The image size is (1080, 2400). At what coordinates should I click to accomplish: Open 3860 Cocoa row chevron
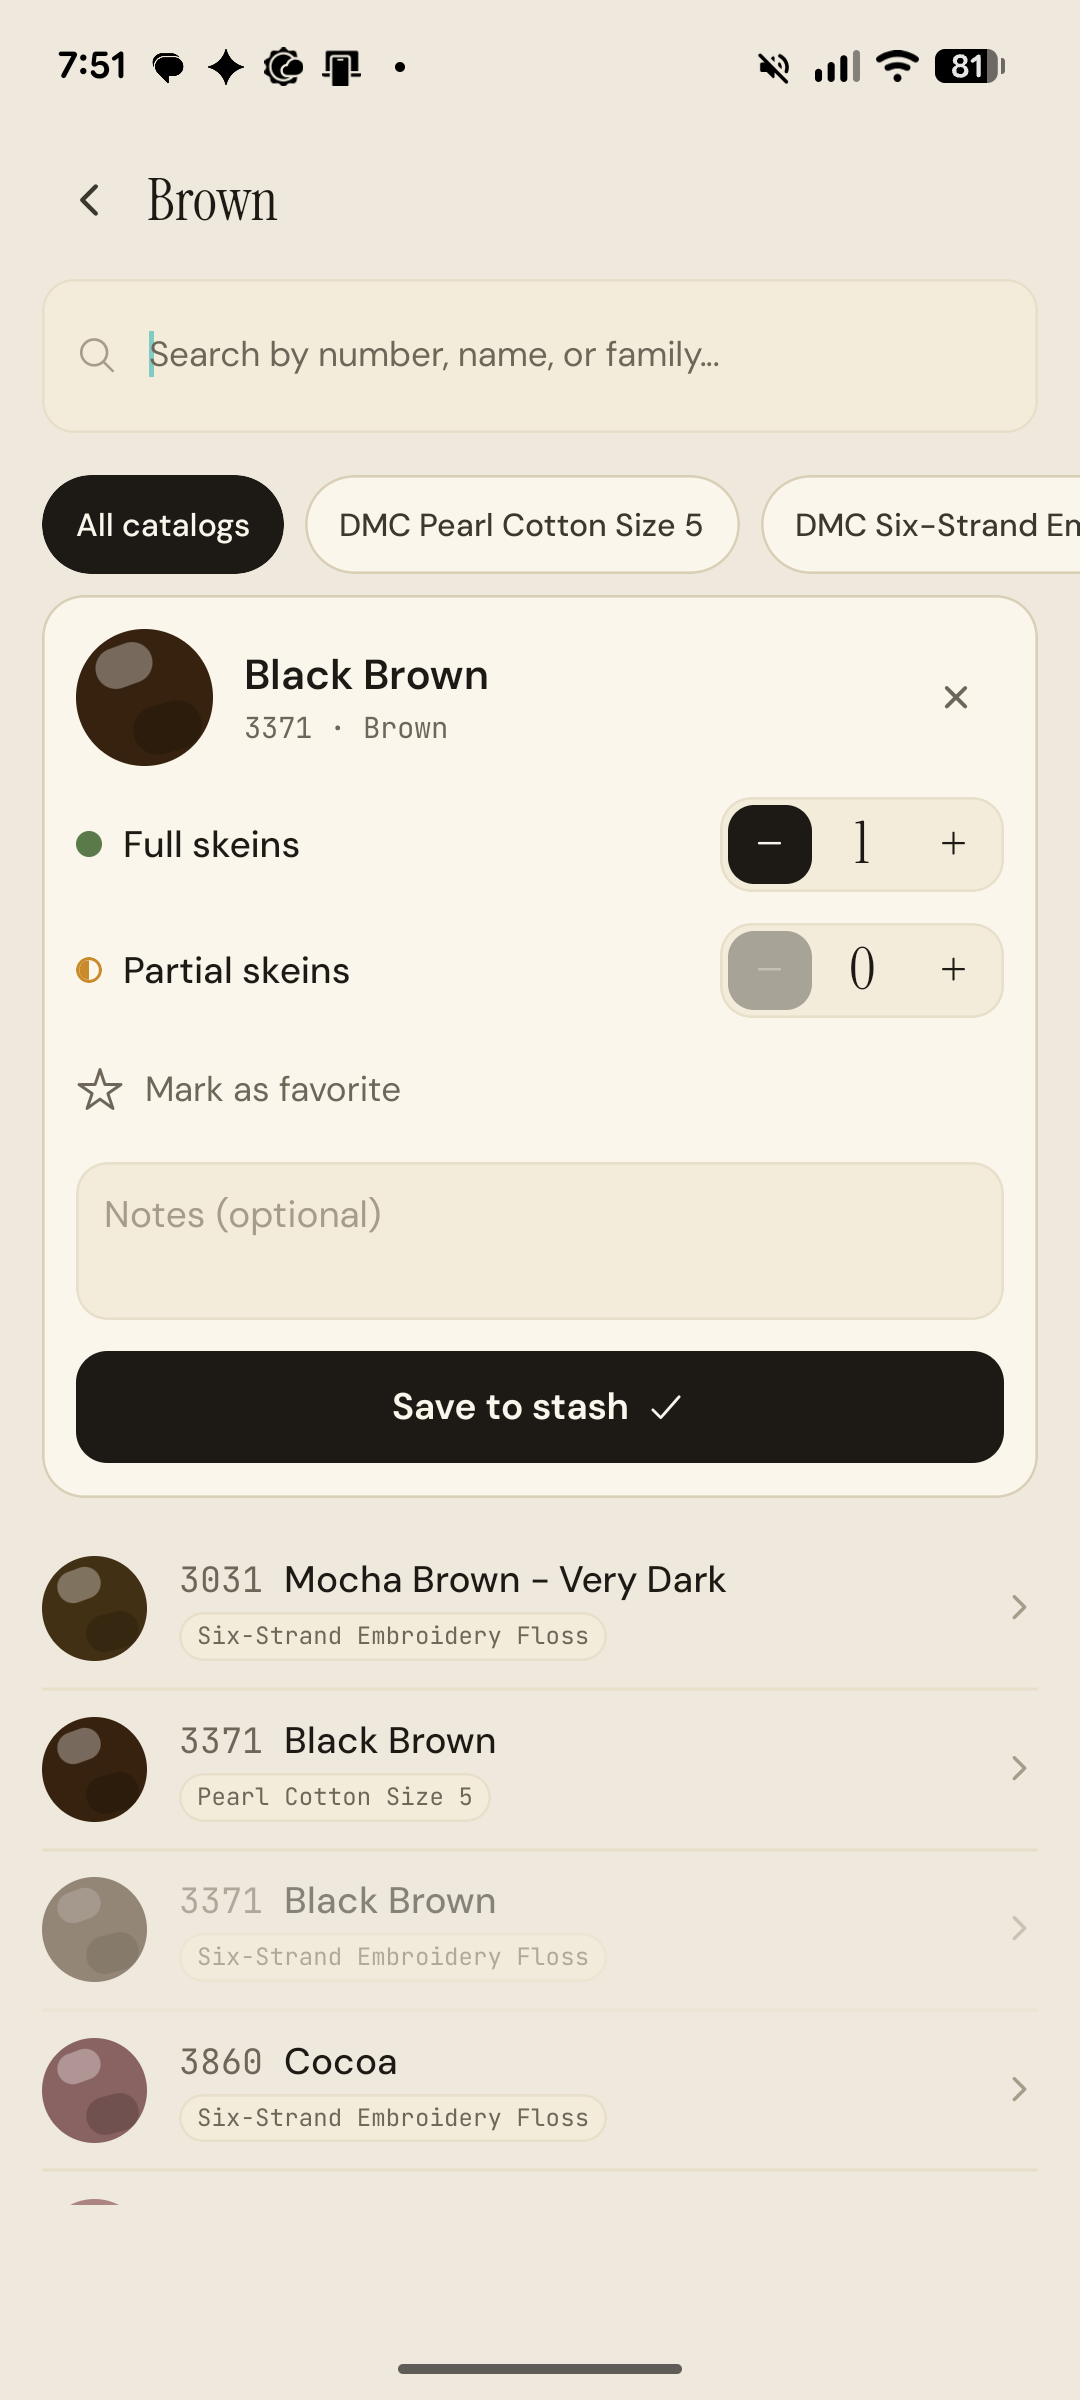(x=1019, y=2089)
